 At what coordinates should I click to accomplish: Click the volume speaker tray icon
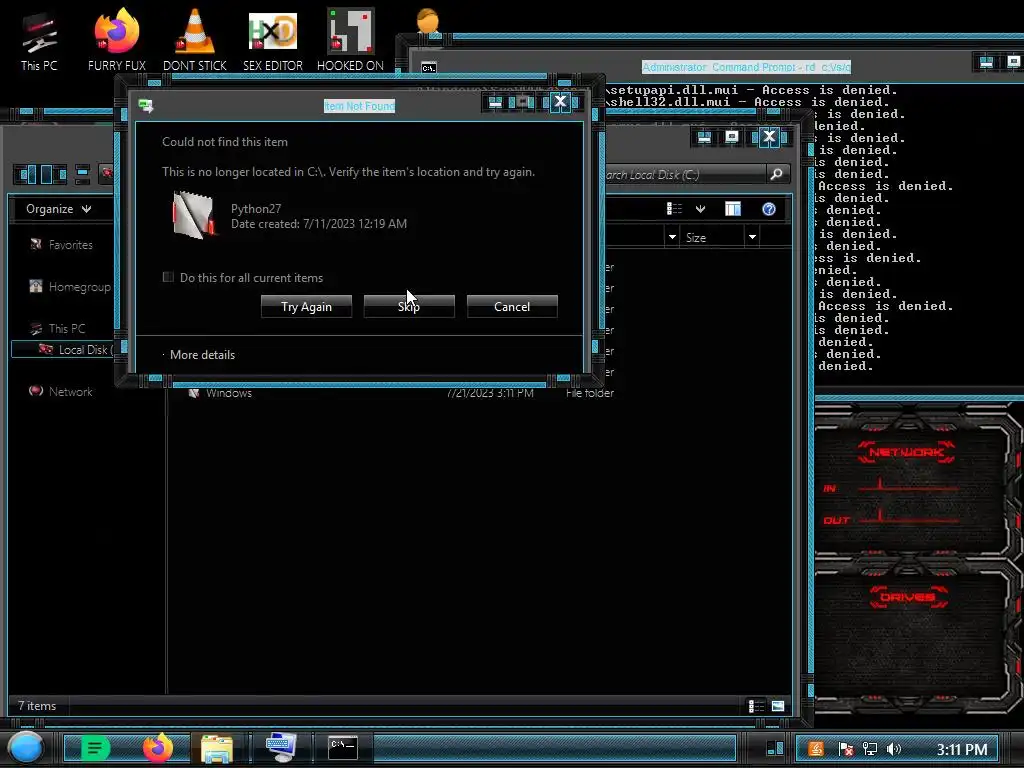[894, 749]
